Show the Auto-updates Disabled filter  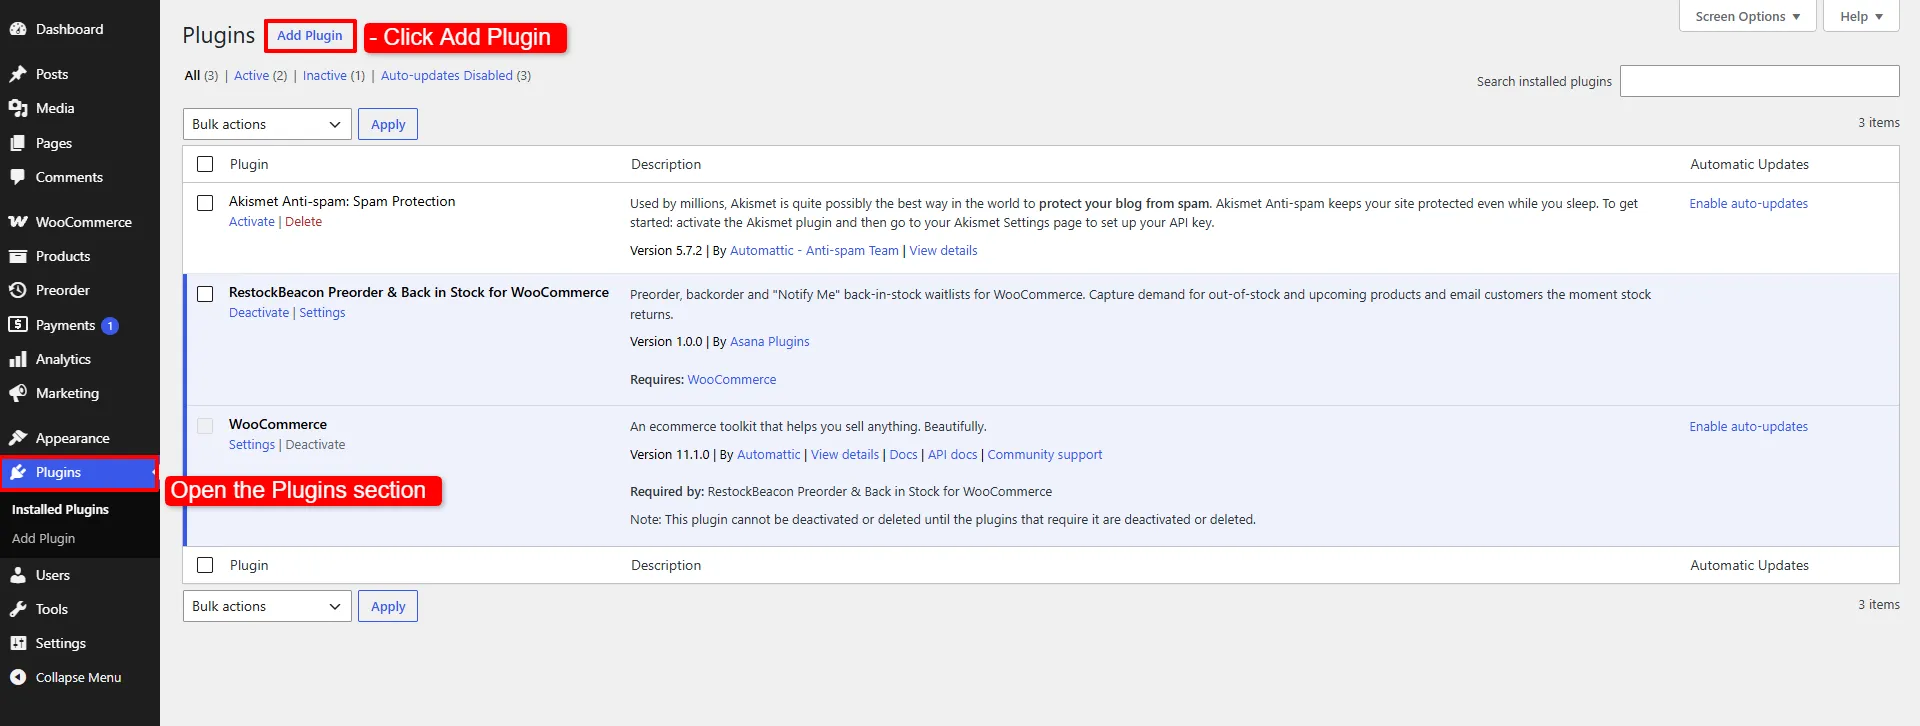(447, 75)
